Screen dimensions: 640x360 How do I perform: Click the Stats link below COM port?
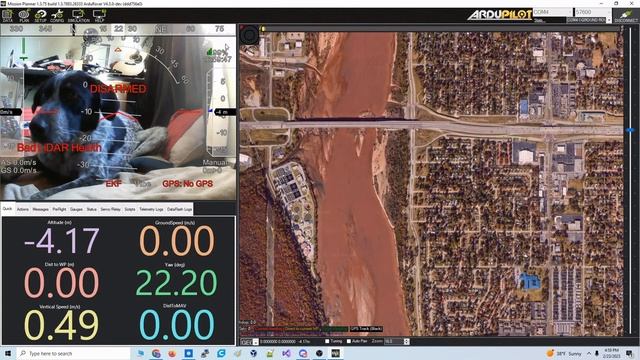tap(538, 20)
